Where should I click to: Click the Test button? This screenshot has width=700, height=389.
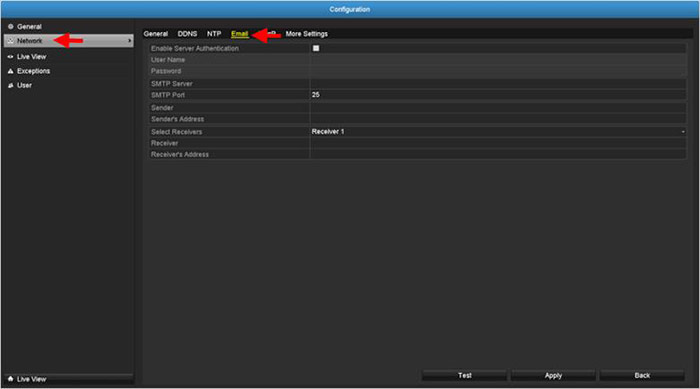tap(464, 376)
